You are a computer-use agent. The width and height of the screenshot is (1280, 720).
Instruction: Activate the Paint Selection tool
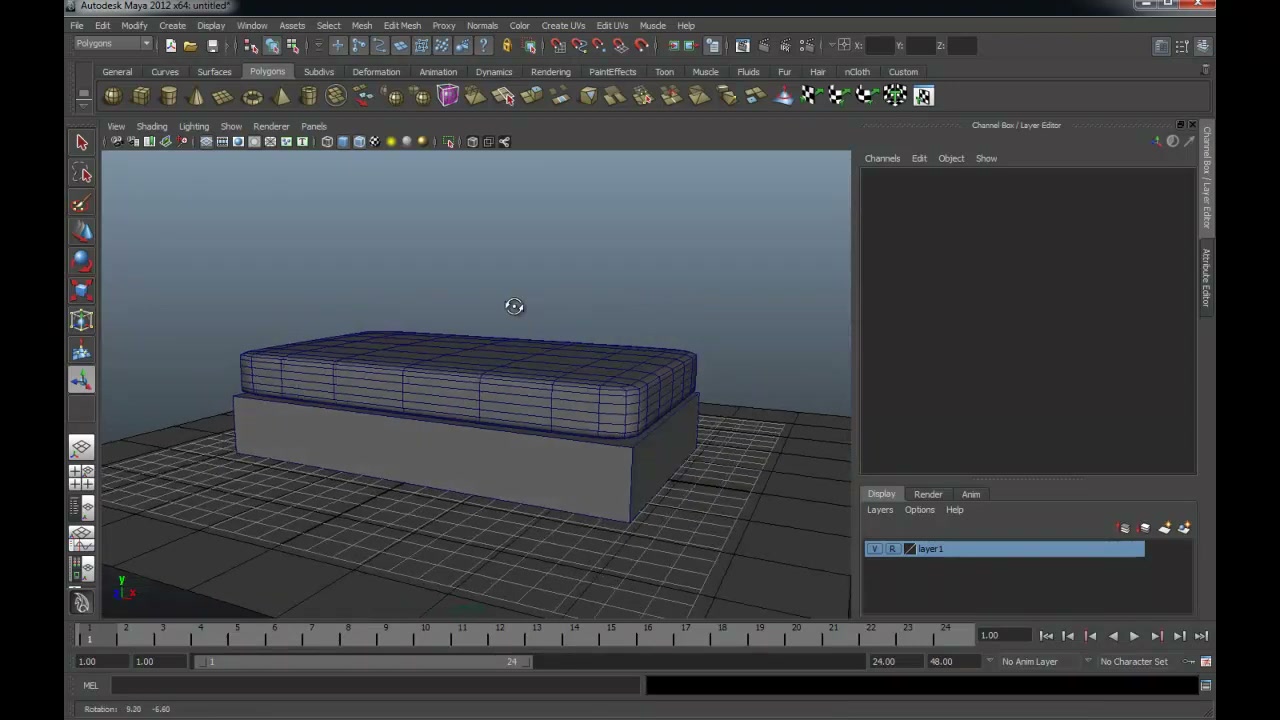(x=82, y=204)
